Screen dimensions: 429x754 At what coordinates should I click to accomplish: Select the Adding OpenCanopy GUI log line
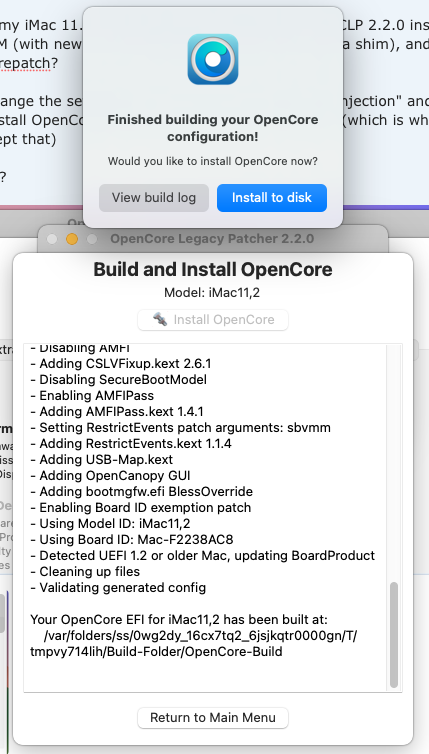(x=110, y=475)
